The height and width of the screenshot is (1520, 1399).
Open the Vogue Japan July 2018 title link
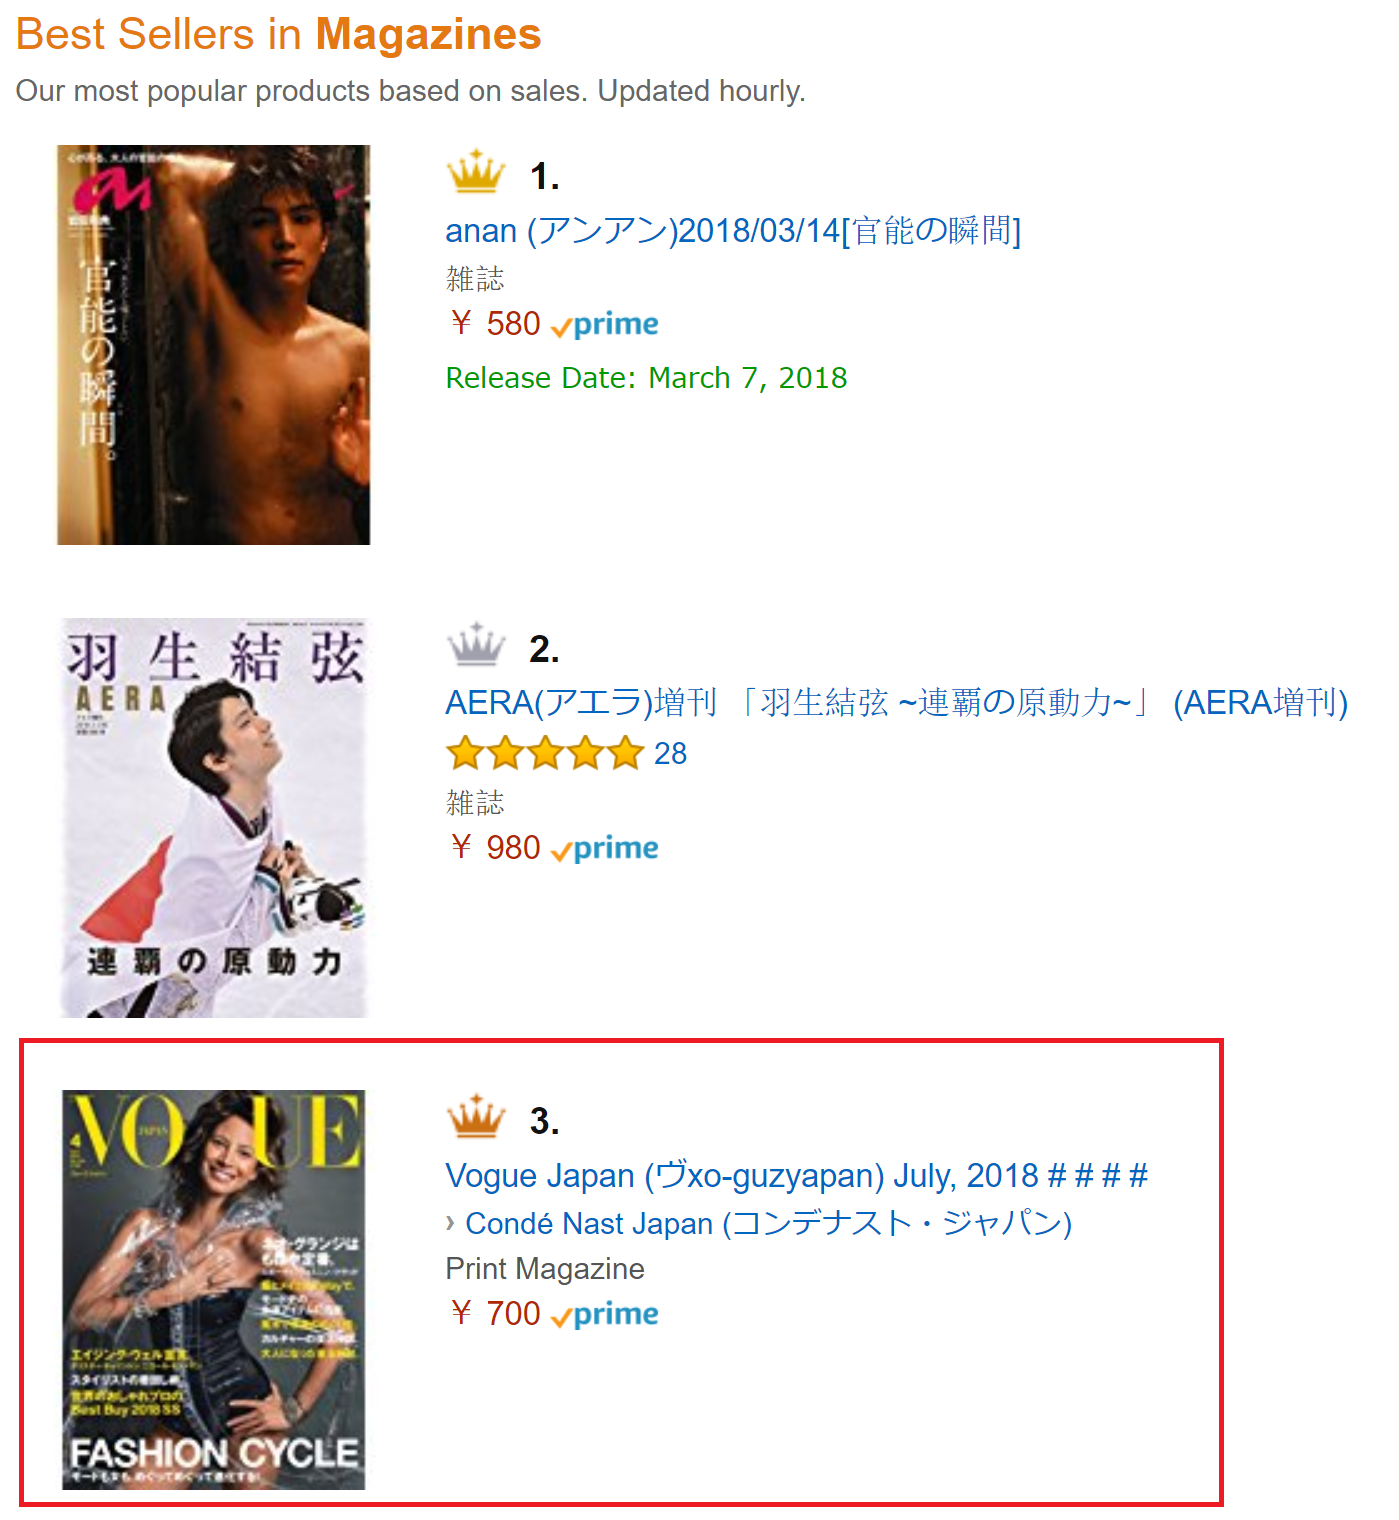(x=797, y=1176)
